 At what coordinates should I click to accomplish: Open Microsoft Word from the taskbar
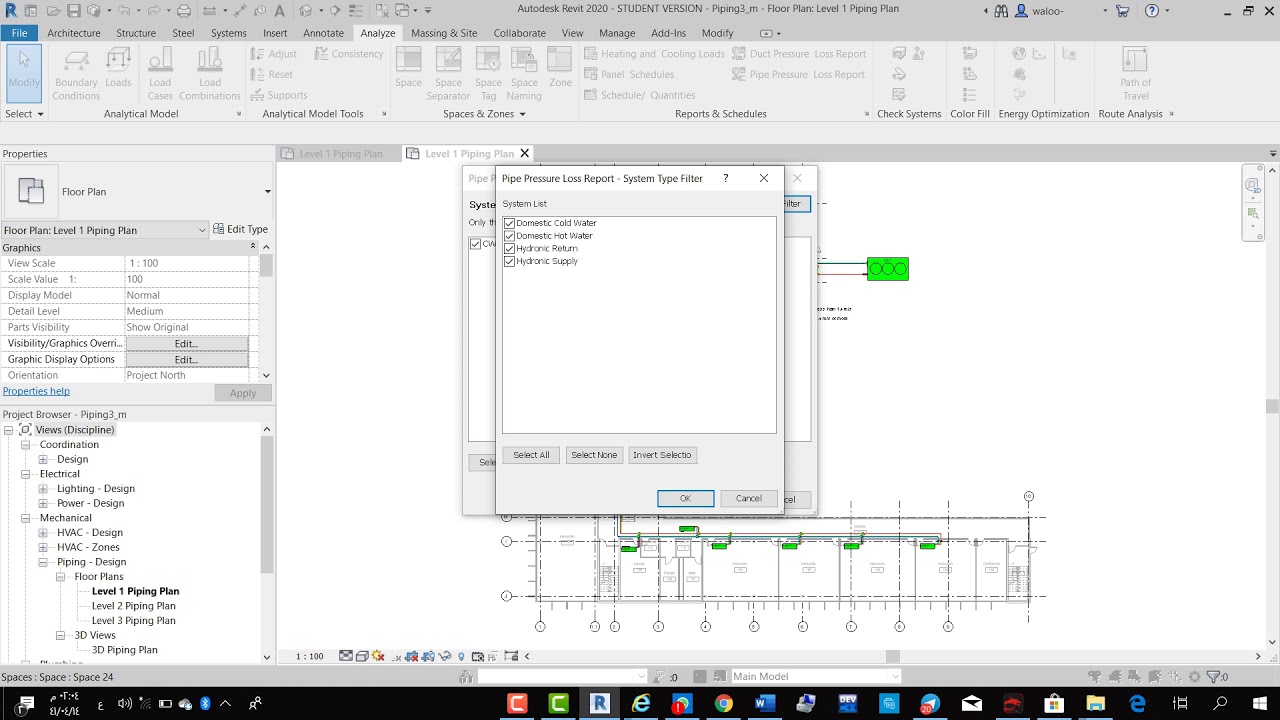coord(765,704)
